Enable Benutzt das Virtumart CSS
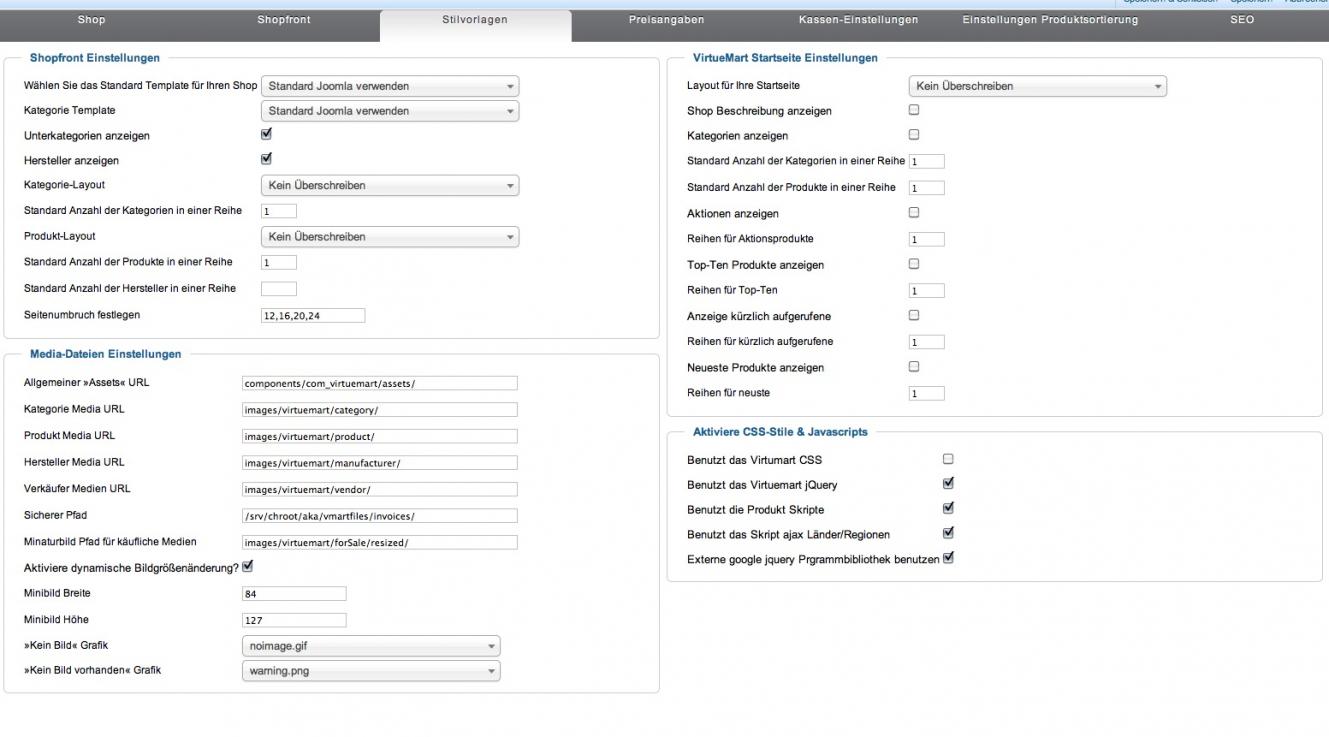 pyautogui.click(x=948, y=459)
